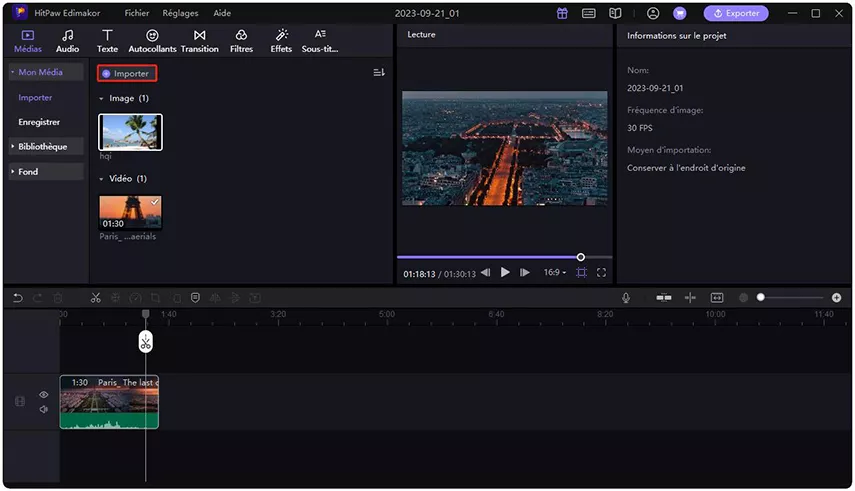Open the 16:9 aspect ratio dropdown

click(x=555, y=272)
